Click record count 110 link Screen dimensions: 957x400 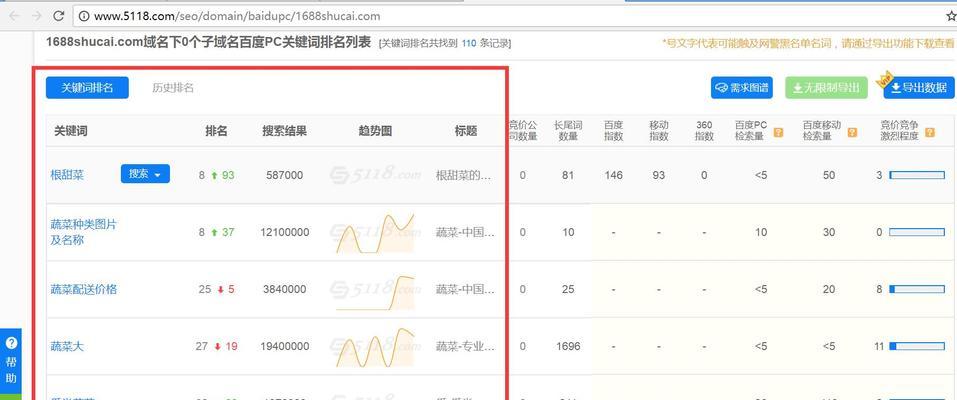click(x=469, y=43)
